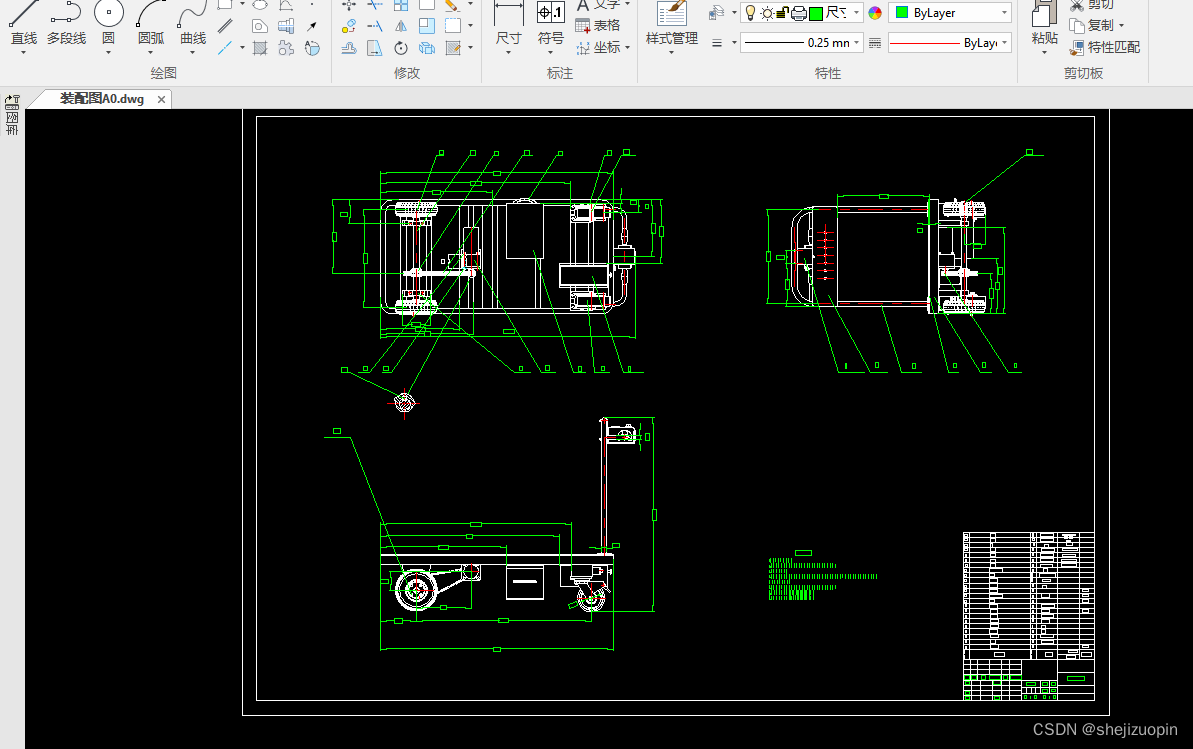Switch to the 装配图A0.dwg document tab

coord(102,99)
